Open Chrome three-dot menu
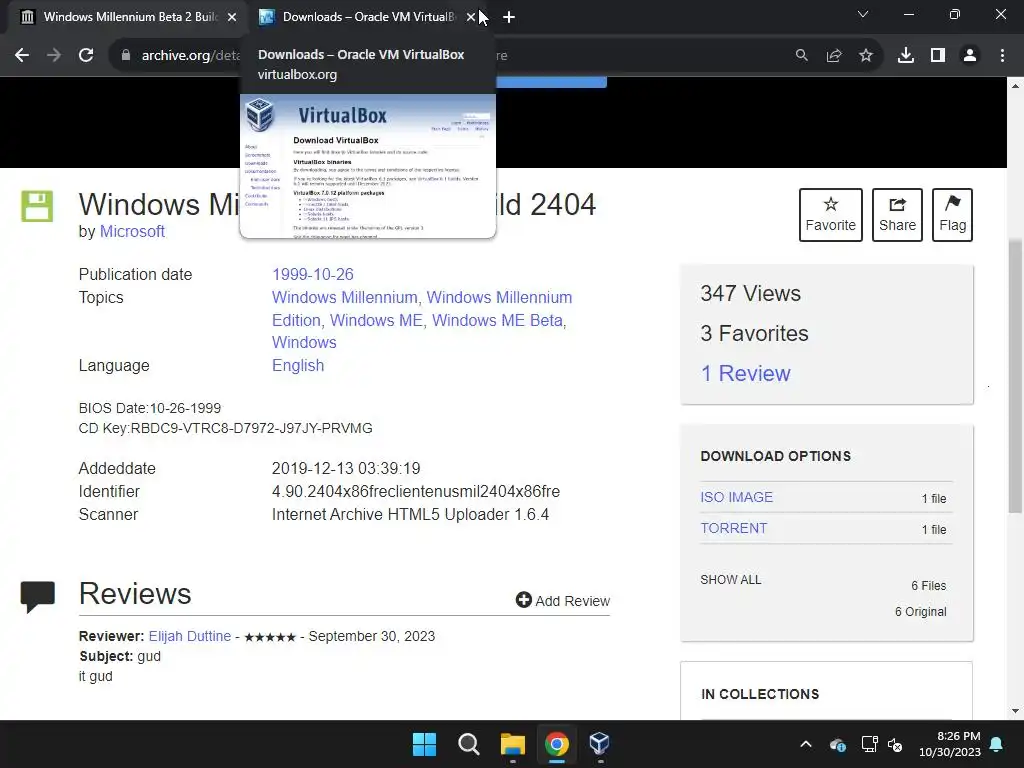Image resolution: width=1024 pixels, height=768 pixels. [x=1002, y=56]
